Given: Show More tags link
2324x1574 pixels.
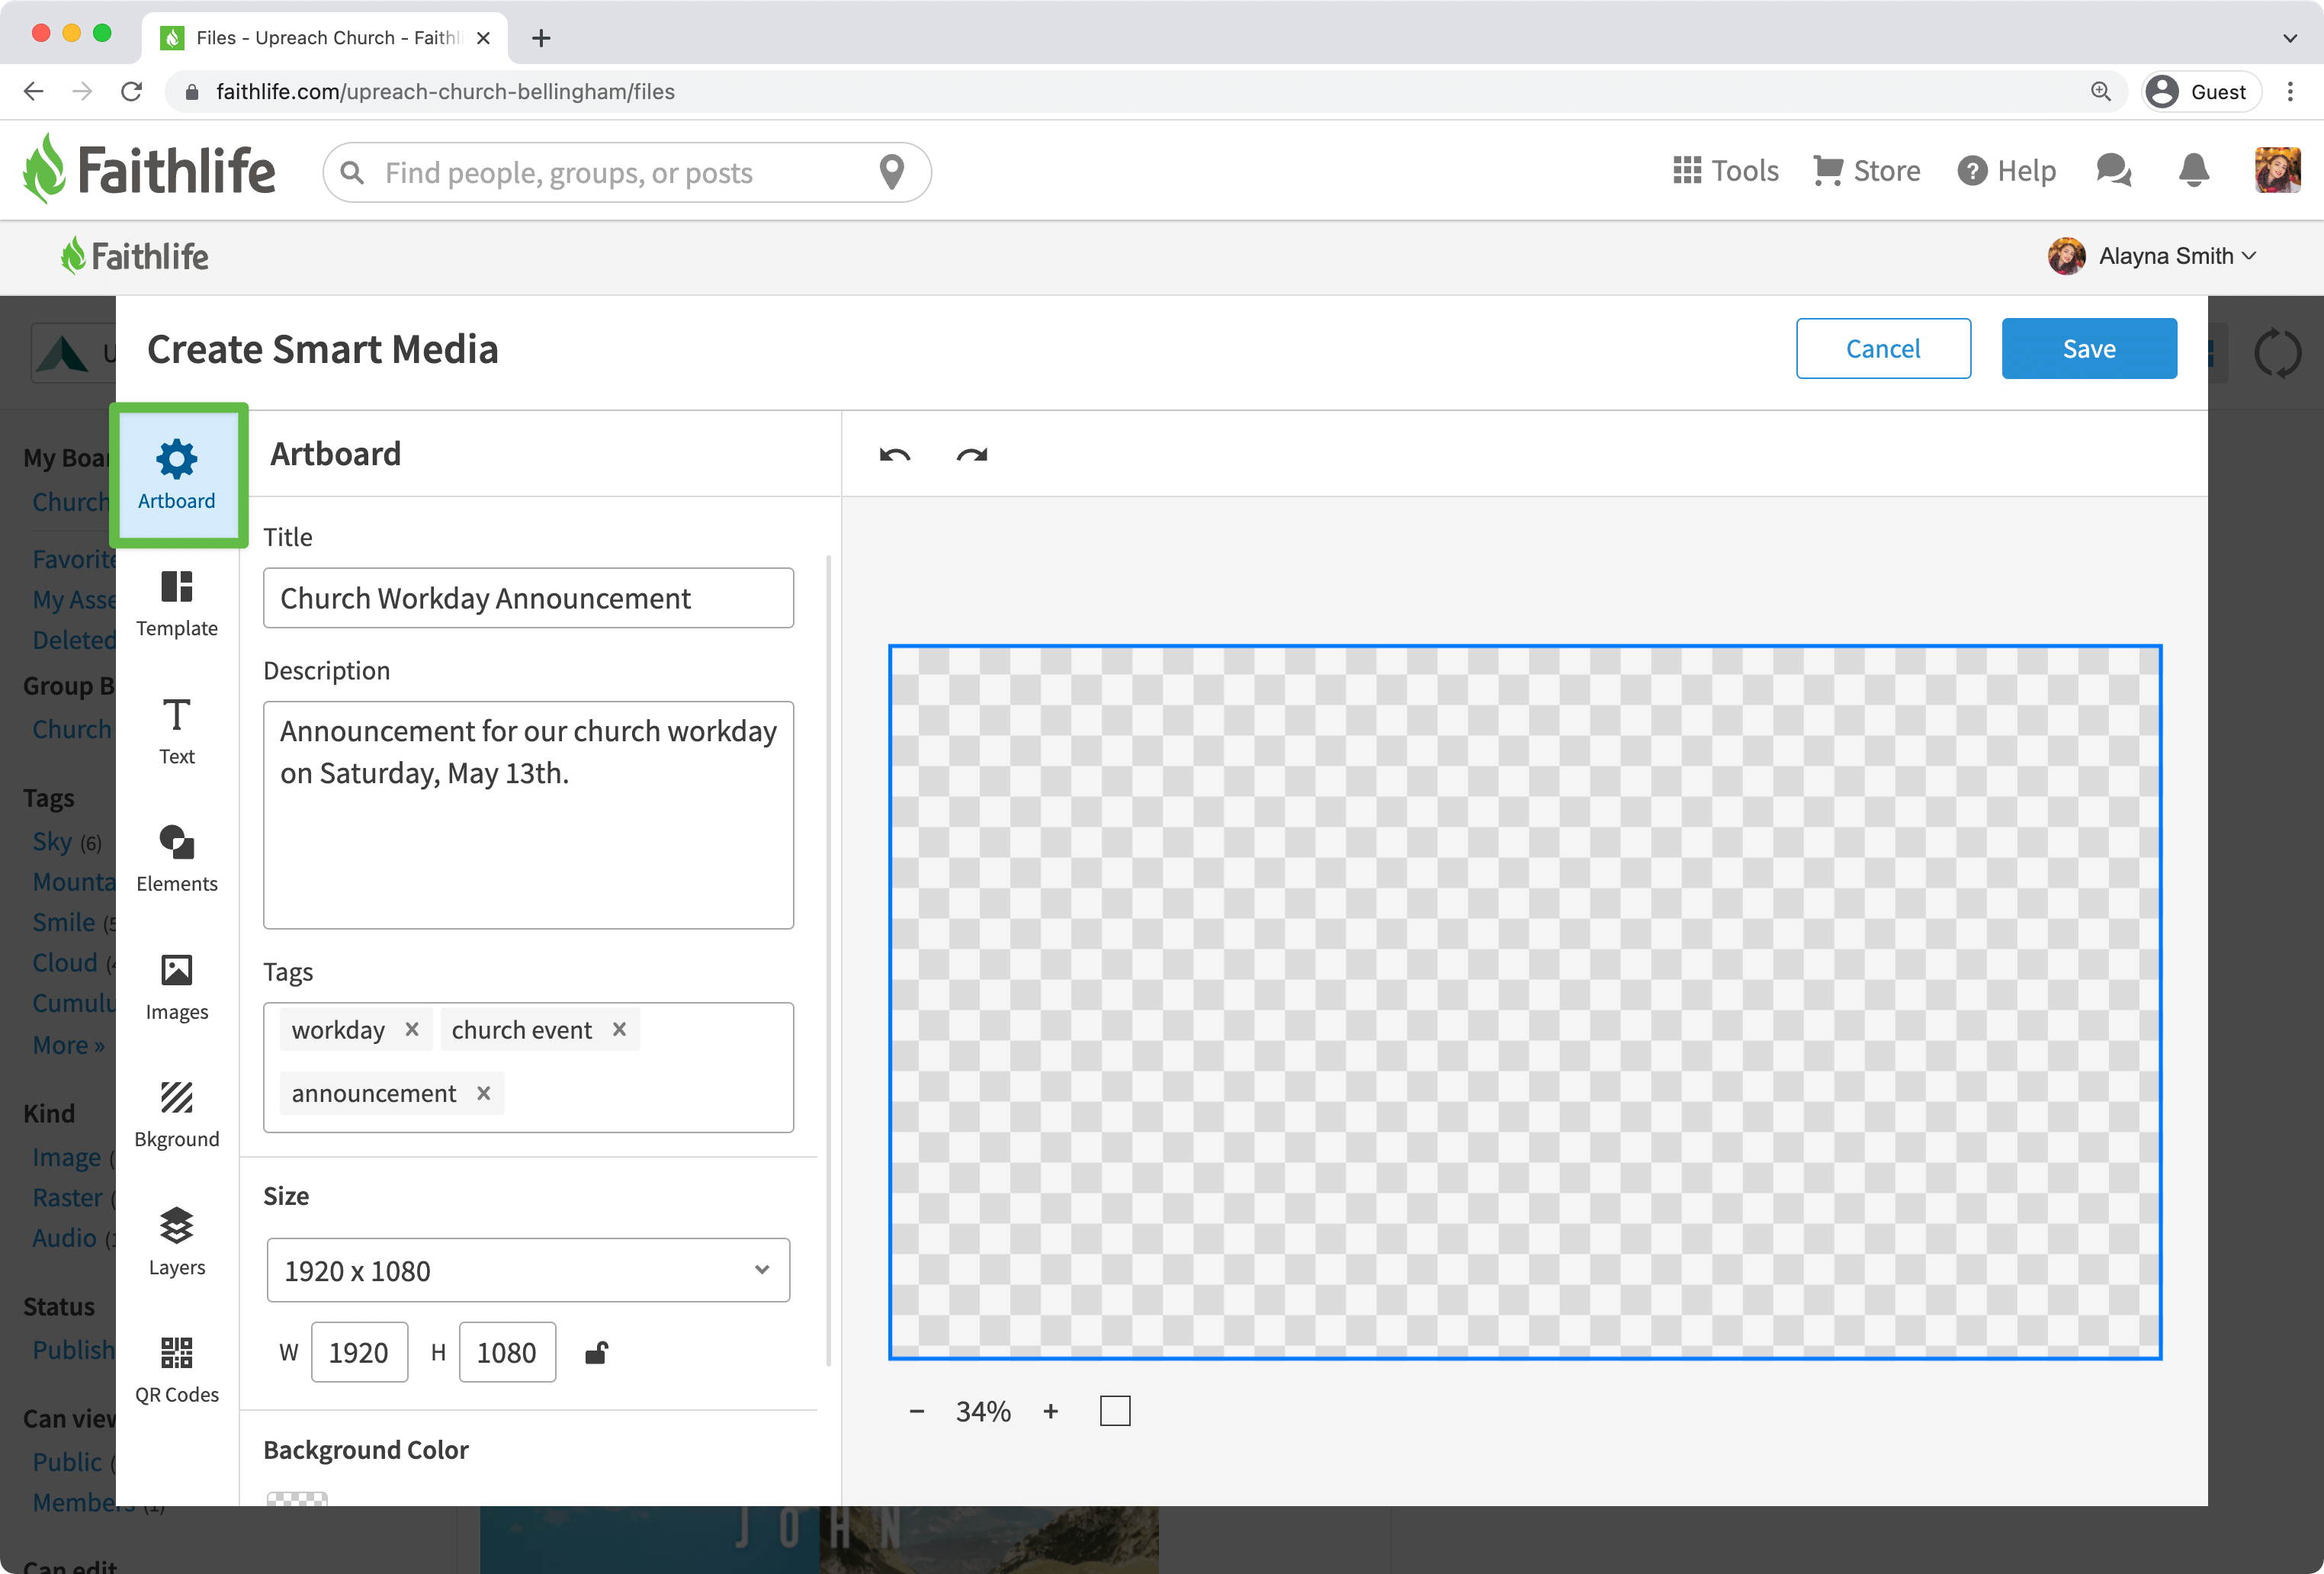Looking at the screenshot, I should pos(68,1045).
